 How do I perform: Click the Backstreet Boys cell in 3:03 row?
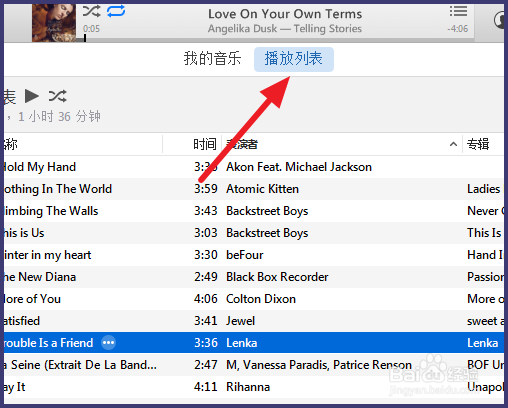pyautogui.click(x=267, y=233)
